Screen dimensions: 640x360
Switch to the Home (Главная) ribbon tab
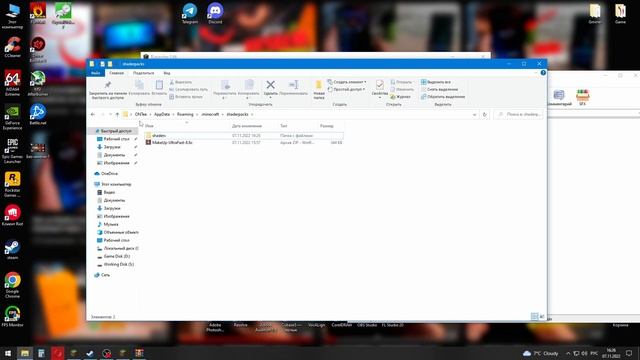pyautogui.click(x=116, y=73)
